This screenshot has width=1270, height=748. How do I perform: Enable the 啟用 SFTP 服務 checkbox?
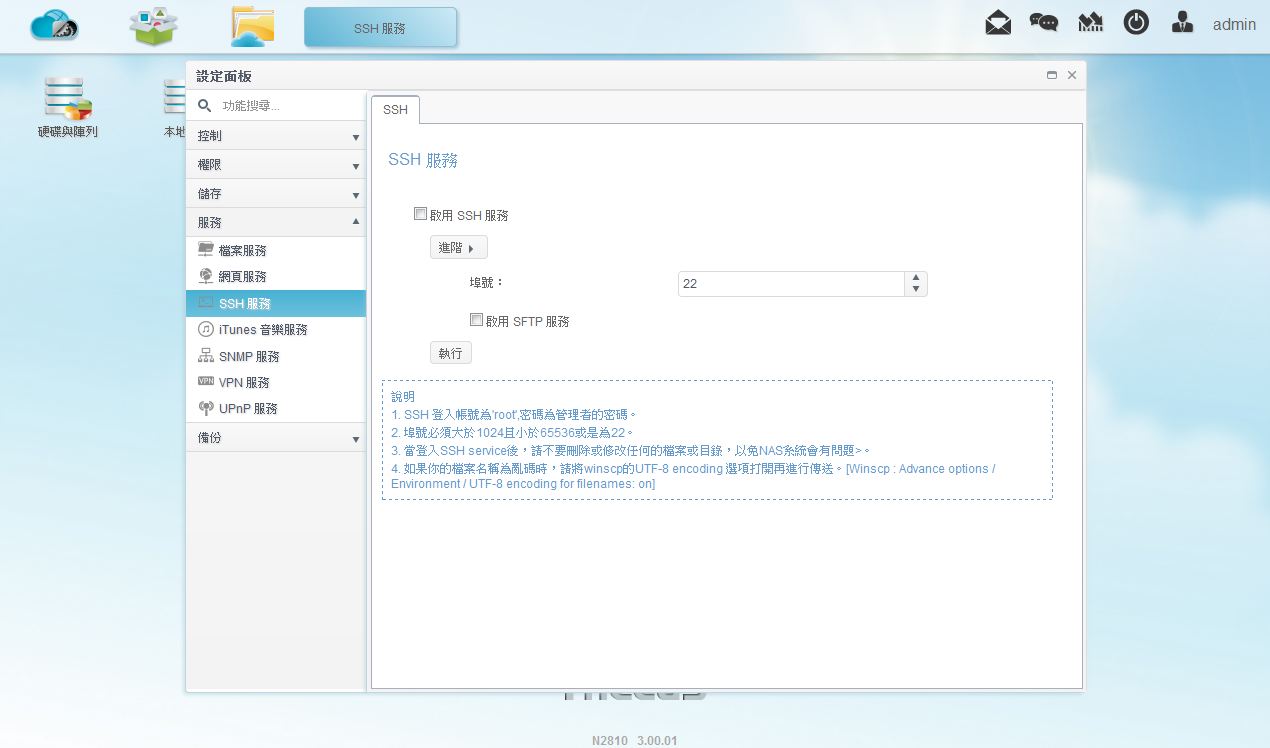477,320
